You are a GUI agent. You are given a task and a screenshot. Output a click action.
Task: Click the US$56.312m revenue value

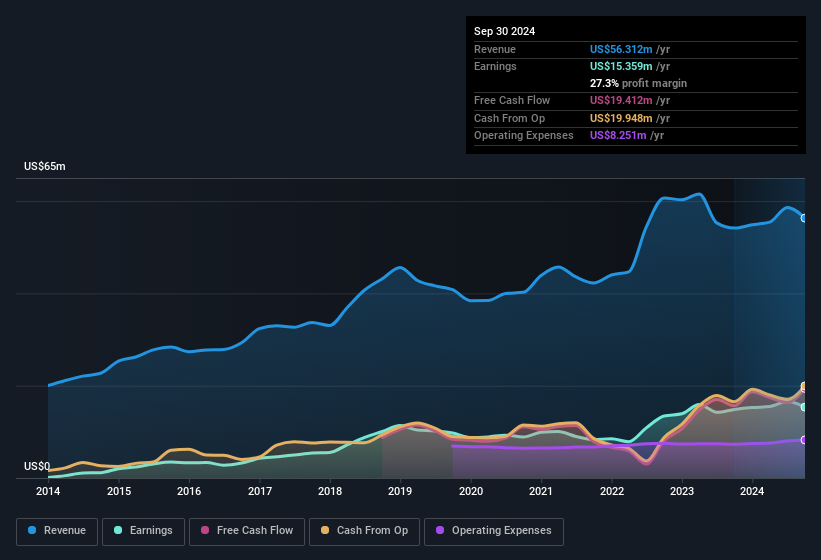point(621,49)
